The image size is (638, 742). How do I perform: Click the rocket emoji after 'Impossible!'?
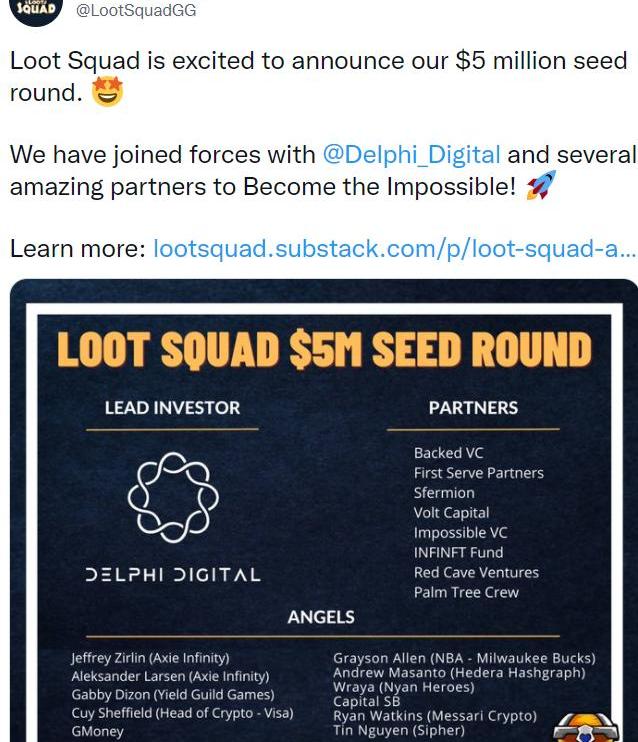[541, 186]
